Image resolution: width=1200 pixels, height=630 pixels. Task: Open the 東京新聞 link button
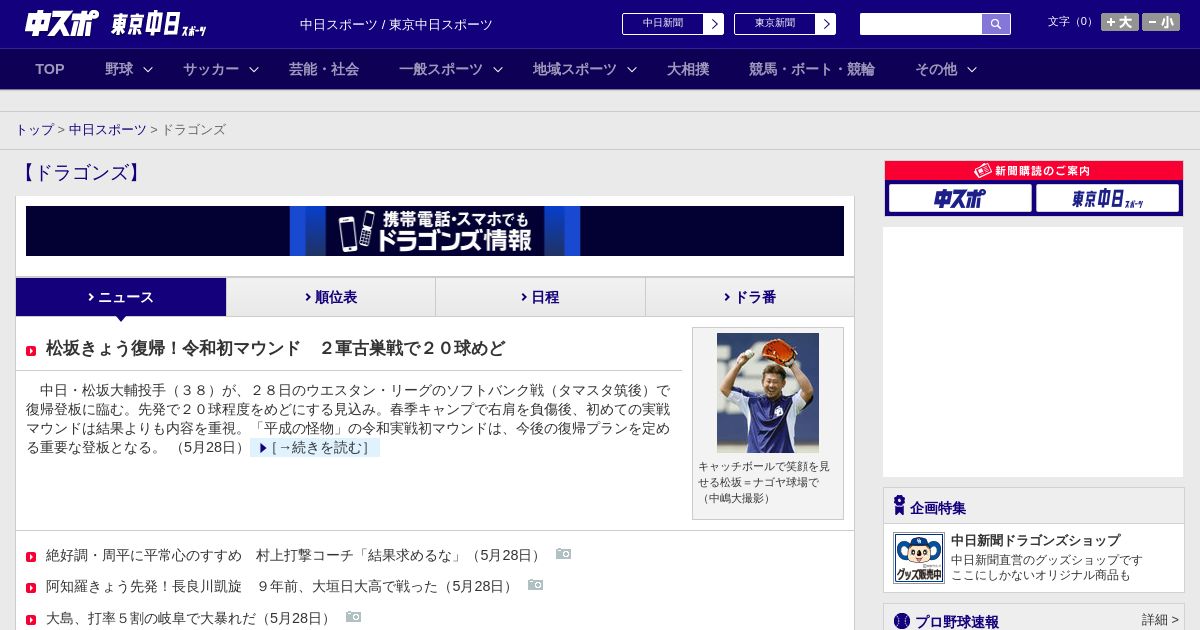tap(774, 24)
